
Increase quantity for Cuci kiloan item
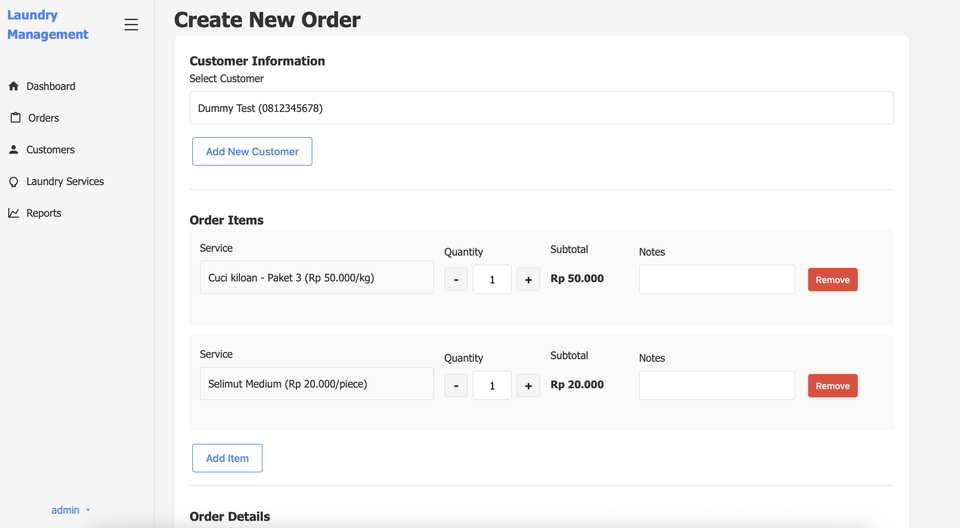coord(528,280)
